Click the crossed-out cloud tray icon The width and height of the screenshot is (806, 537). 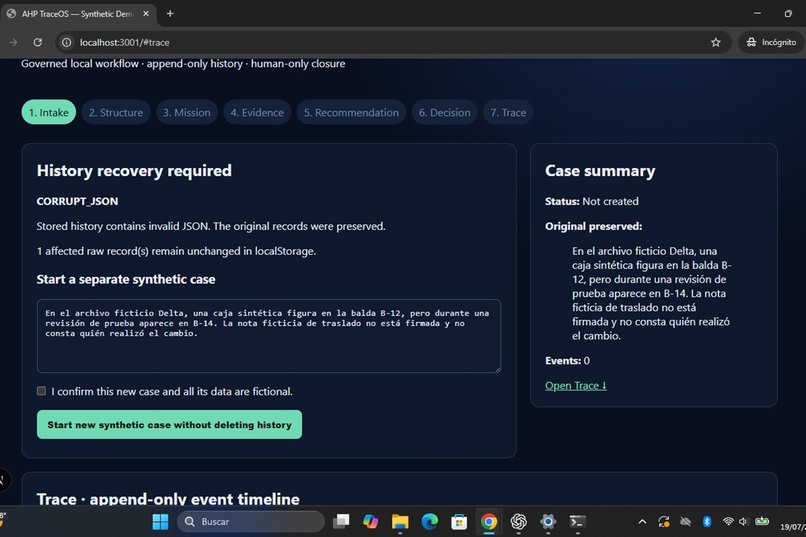tap(685, 522)
